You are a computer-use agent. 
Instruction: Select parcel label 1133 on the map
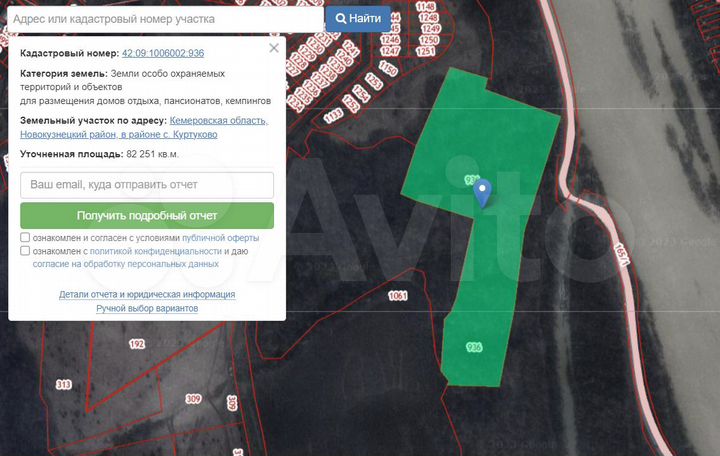tap(333, 115)
